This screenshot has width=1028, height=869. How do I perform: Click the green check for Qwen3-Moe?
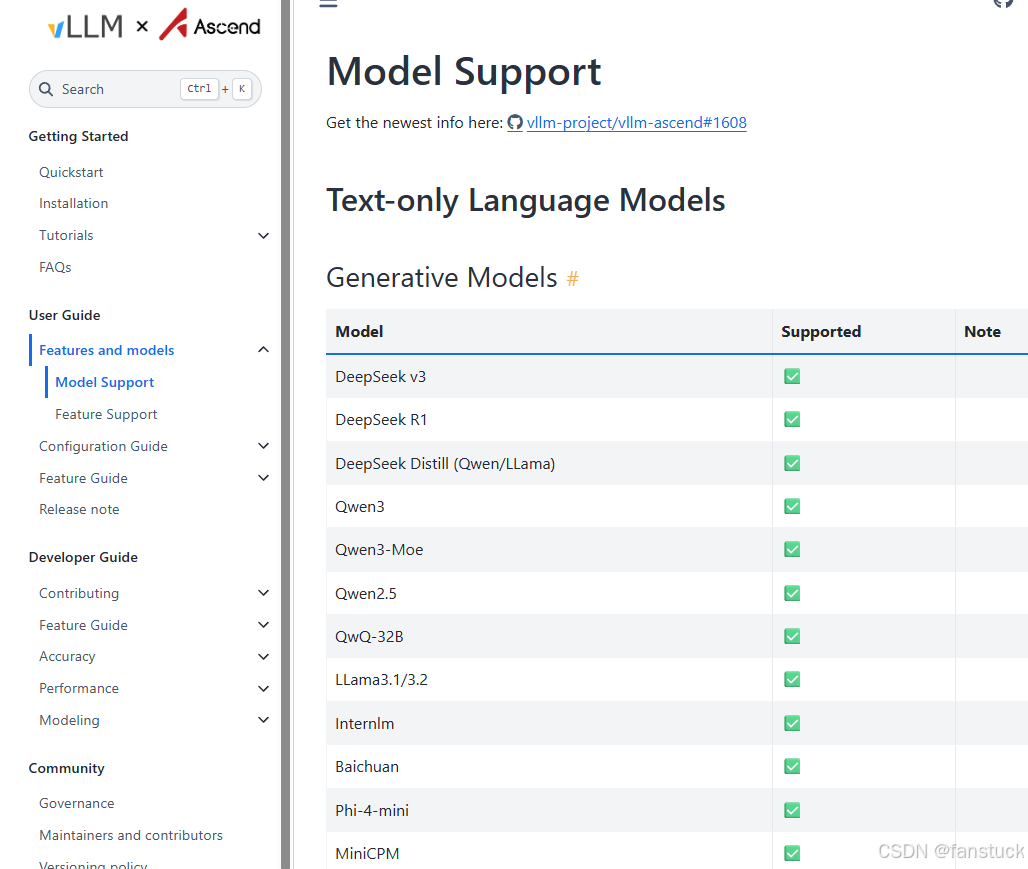(x=792, y=550)
